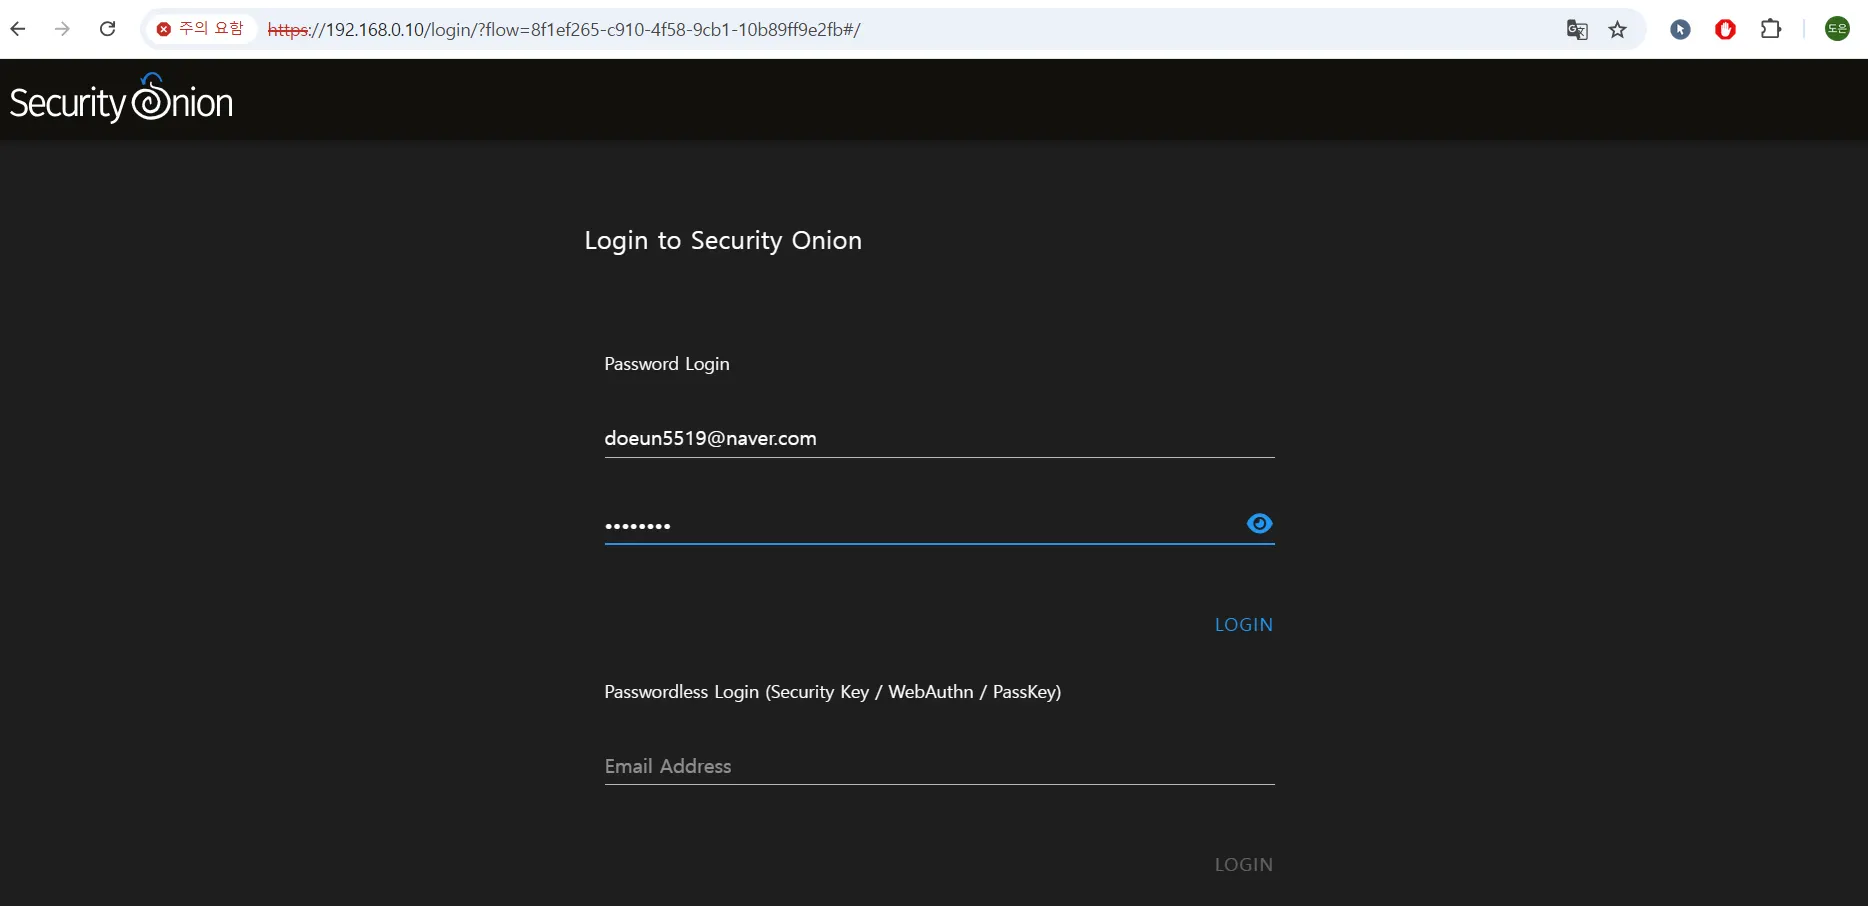The image size is (1868, 906).
Task: Click the greyed-out passwordless LOGIN button
Action: pyautogui.click(x=1243, y=864)
